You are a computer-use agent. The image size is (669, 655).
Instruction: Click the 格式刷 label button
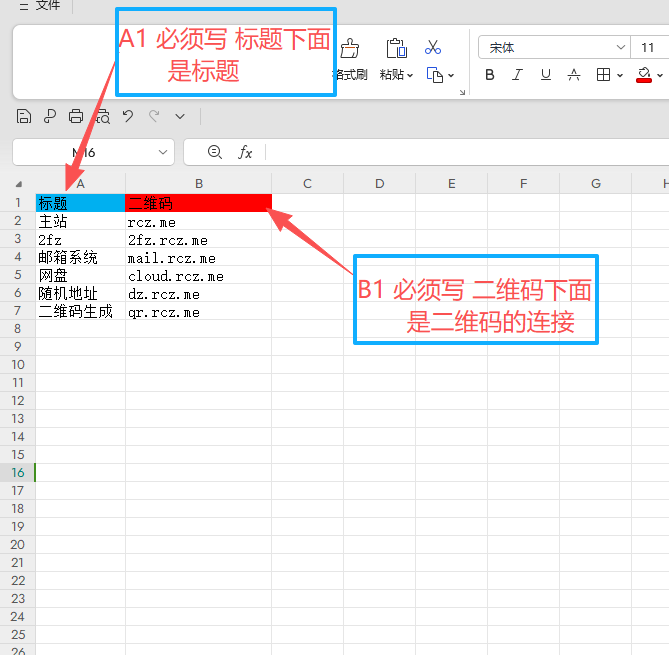pos(350,75)
